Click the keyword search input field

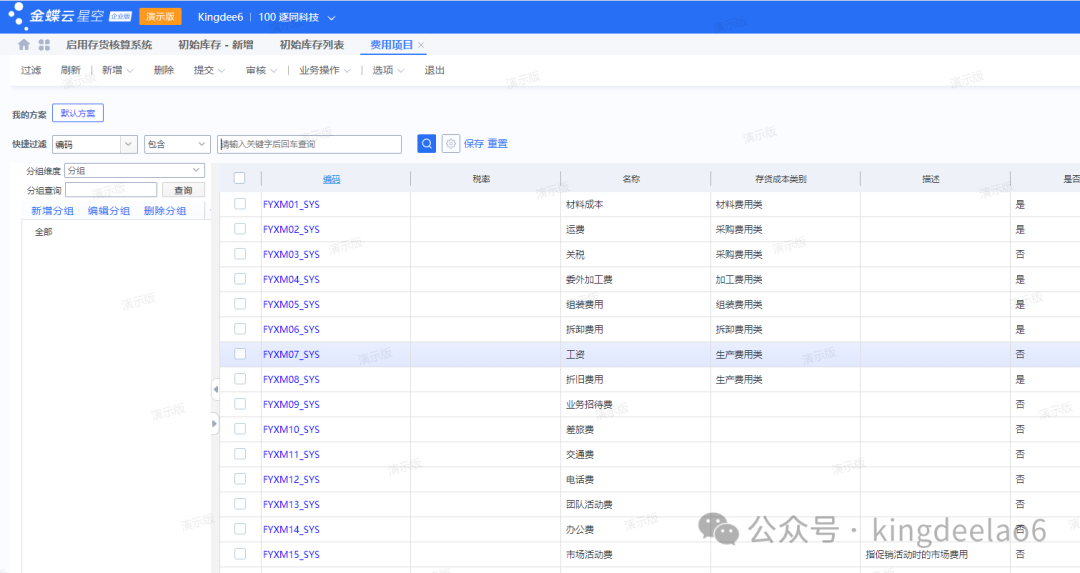[309, 144]
